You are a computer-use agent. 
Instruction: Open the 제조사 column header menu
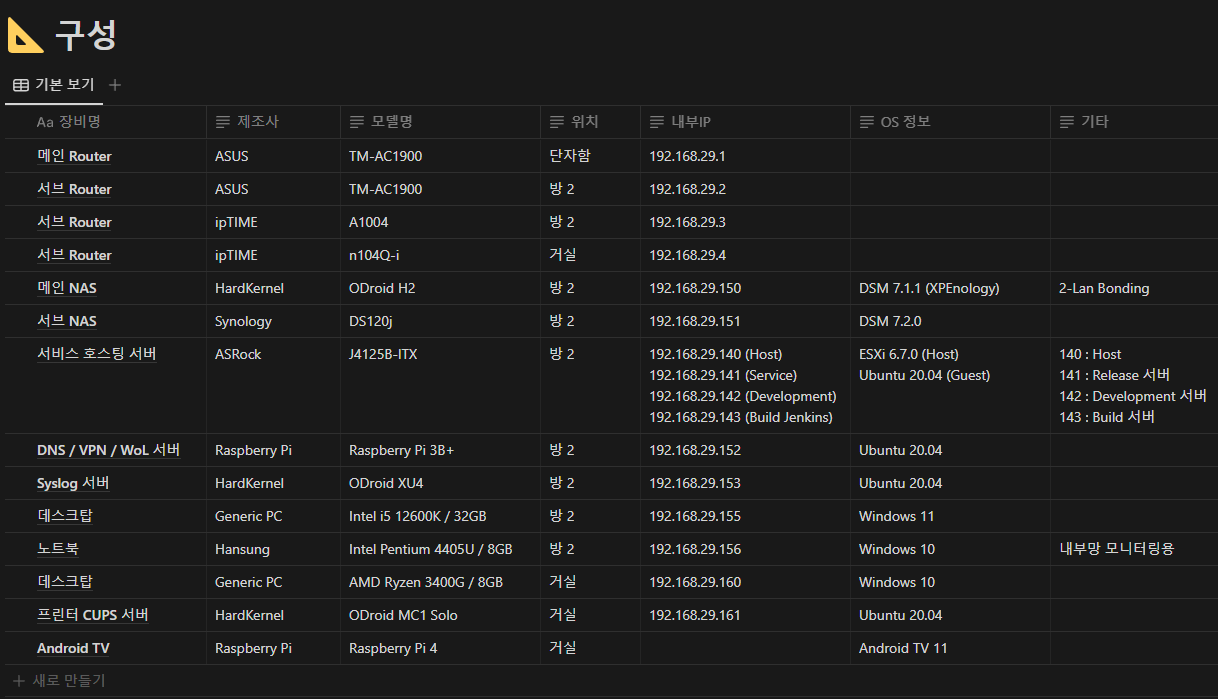pyautogui.click(x=273, y=122)
